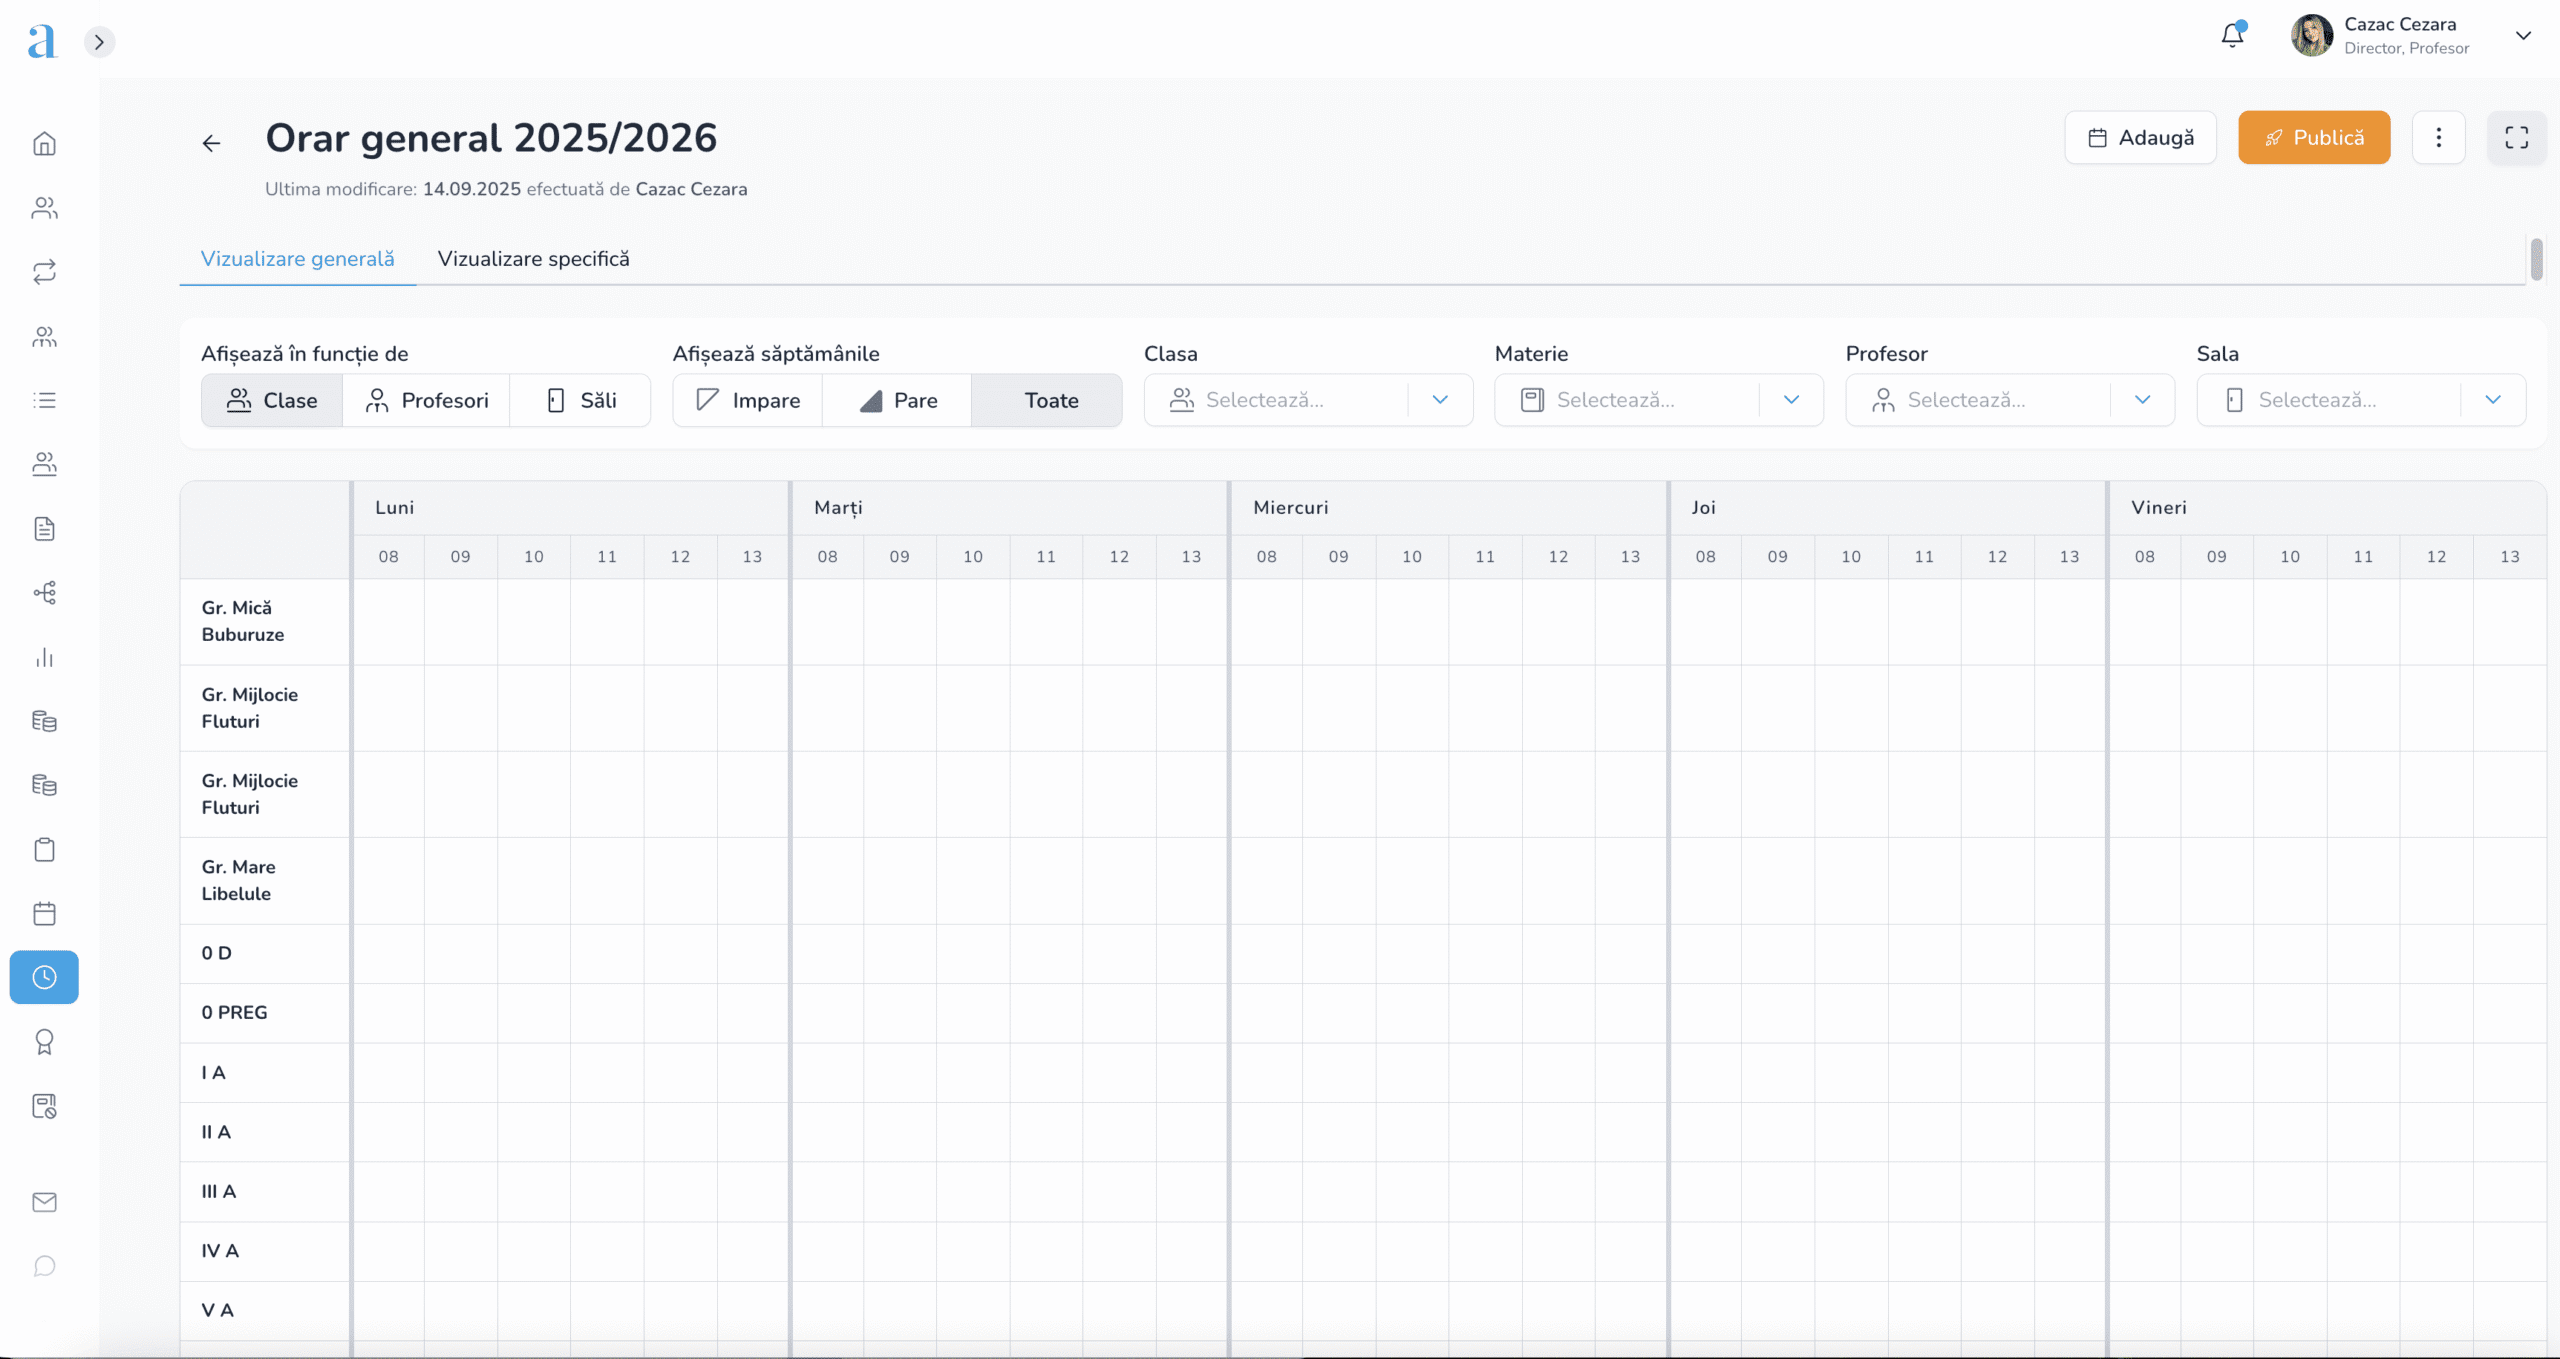Viewport: 2560px width, 1359px height.
Task: Open the calendar icon in sidebar
Action: point(44,913)
